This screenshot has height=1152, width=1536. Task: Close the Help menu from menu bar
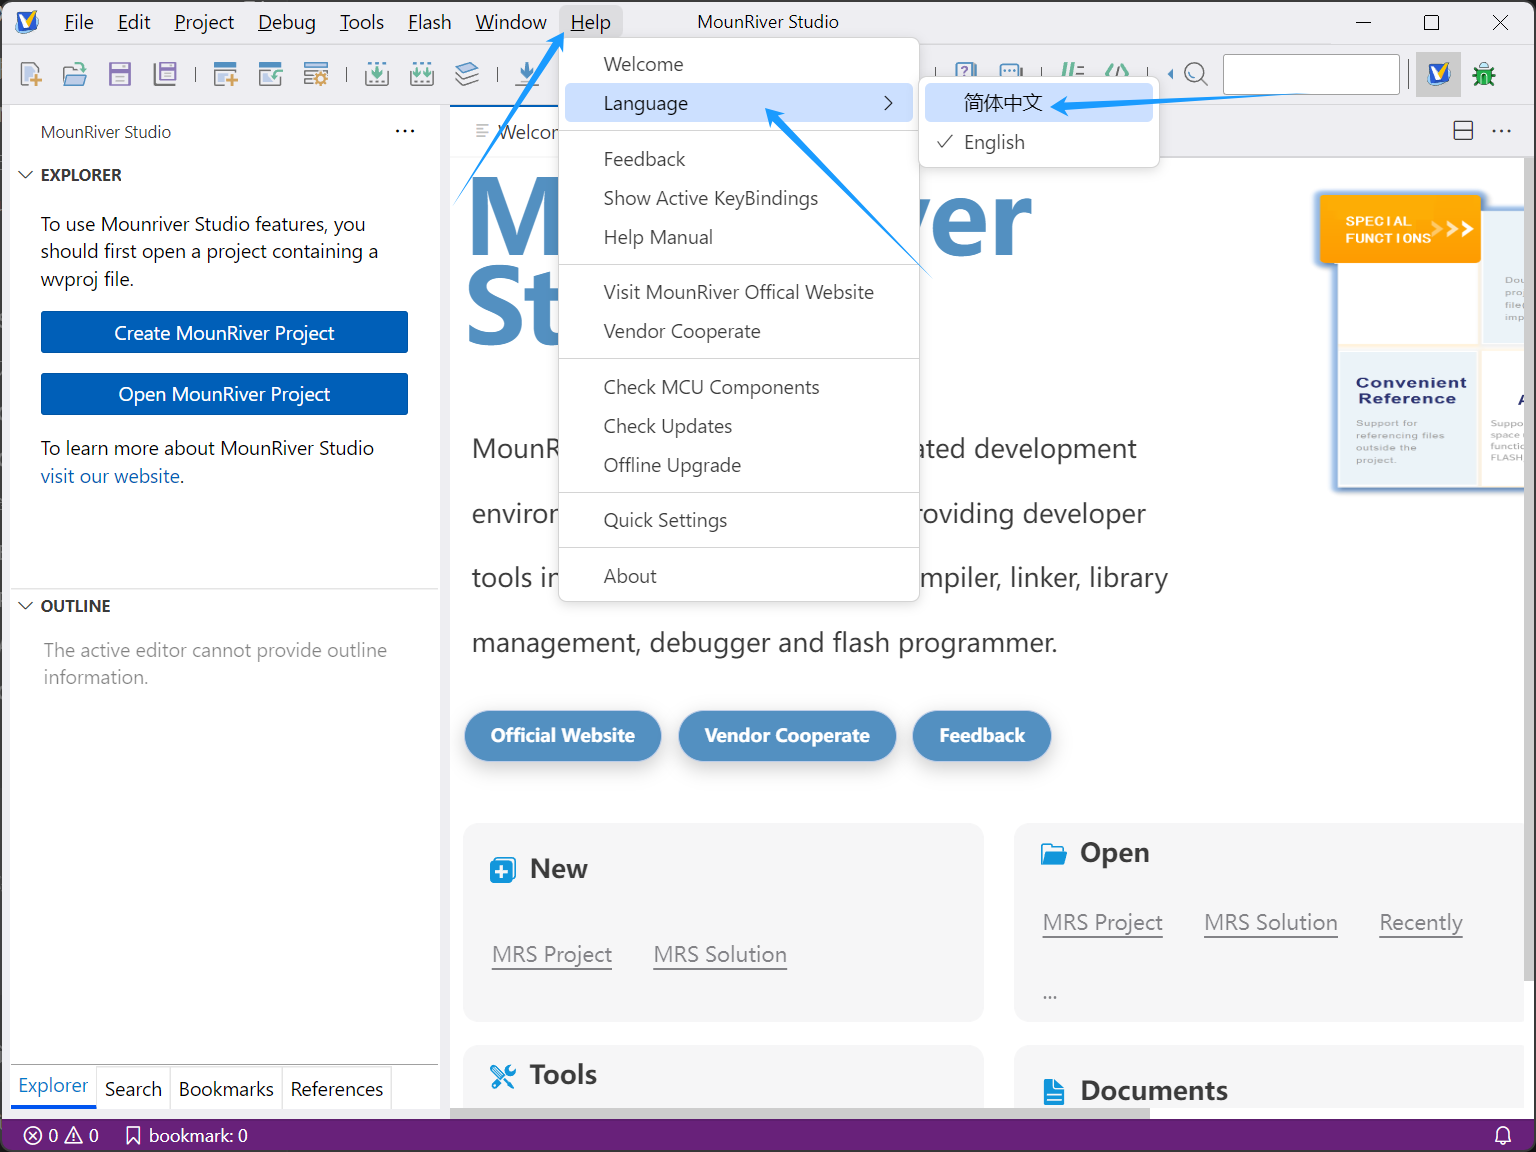[591, 22]
